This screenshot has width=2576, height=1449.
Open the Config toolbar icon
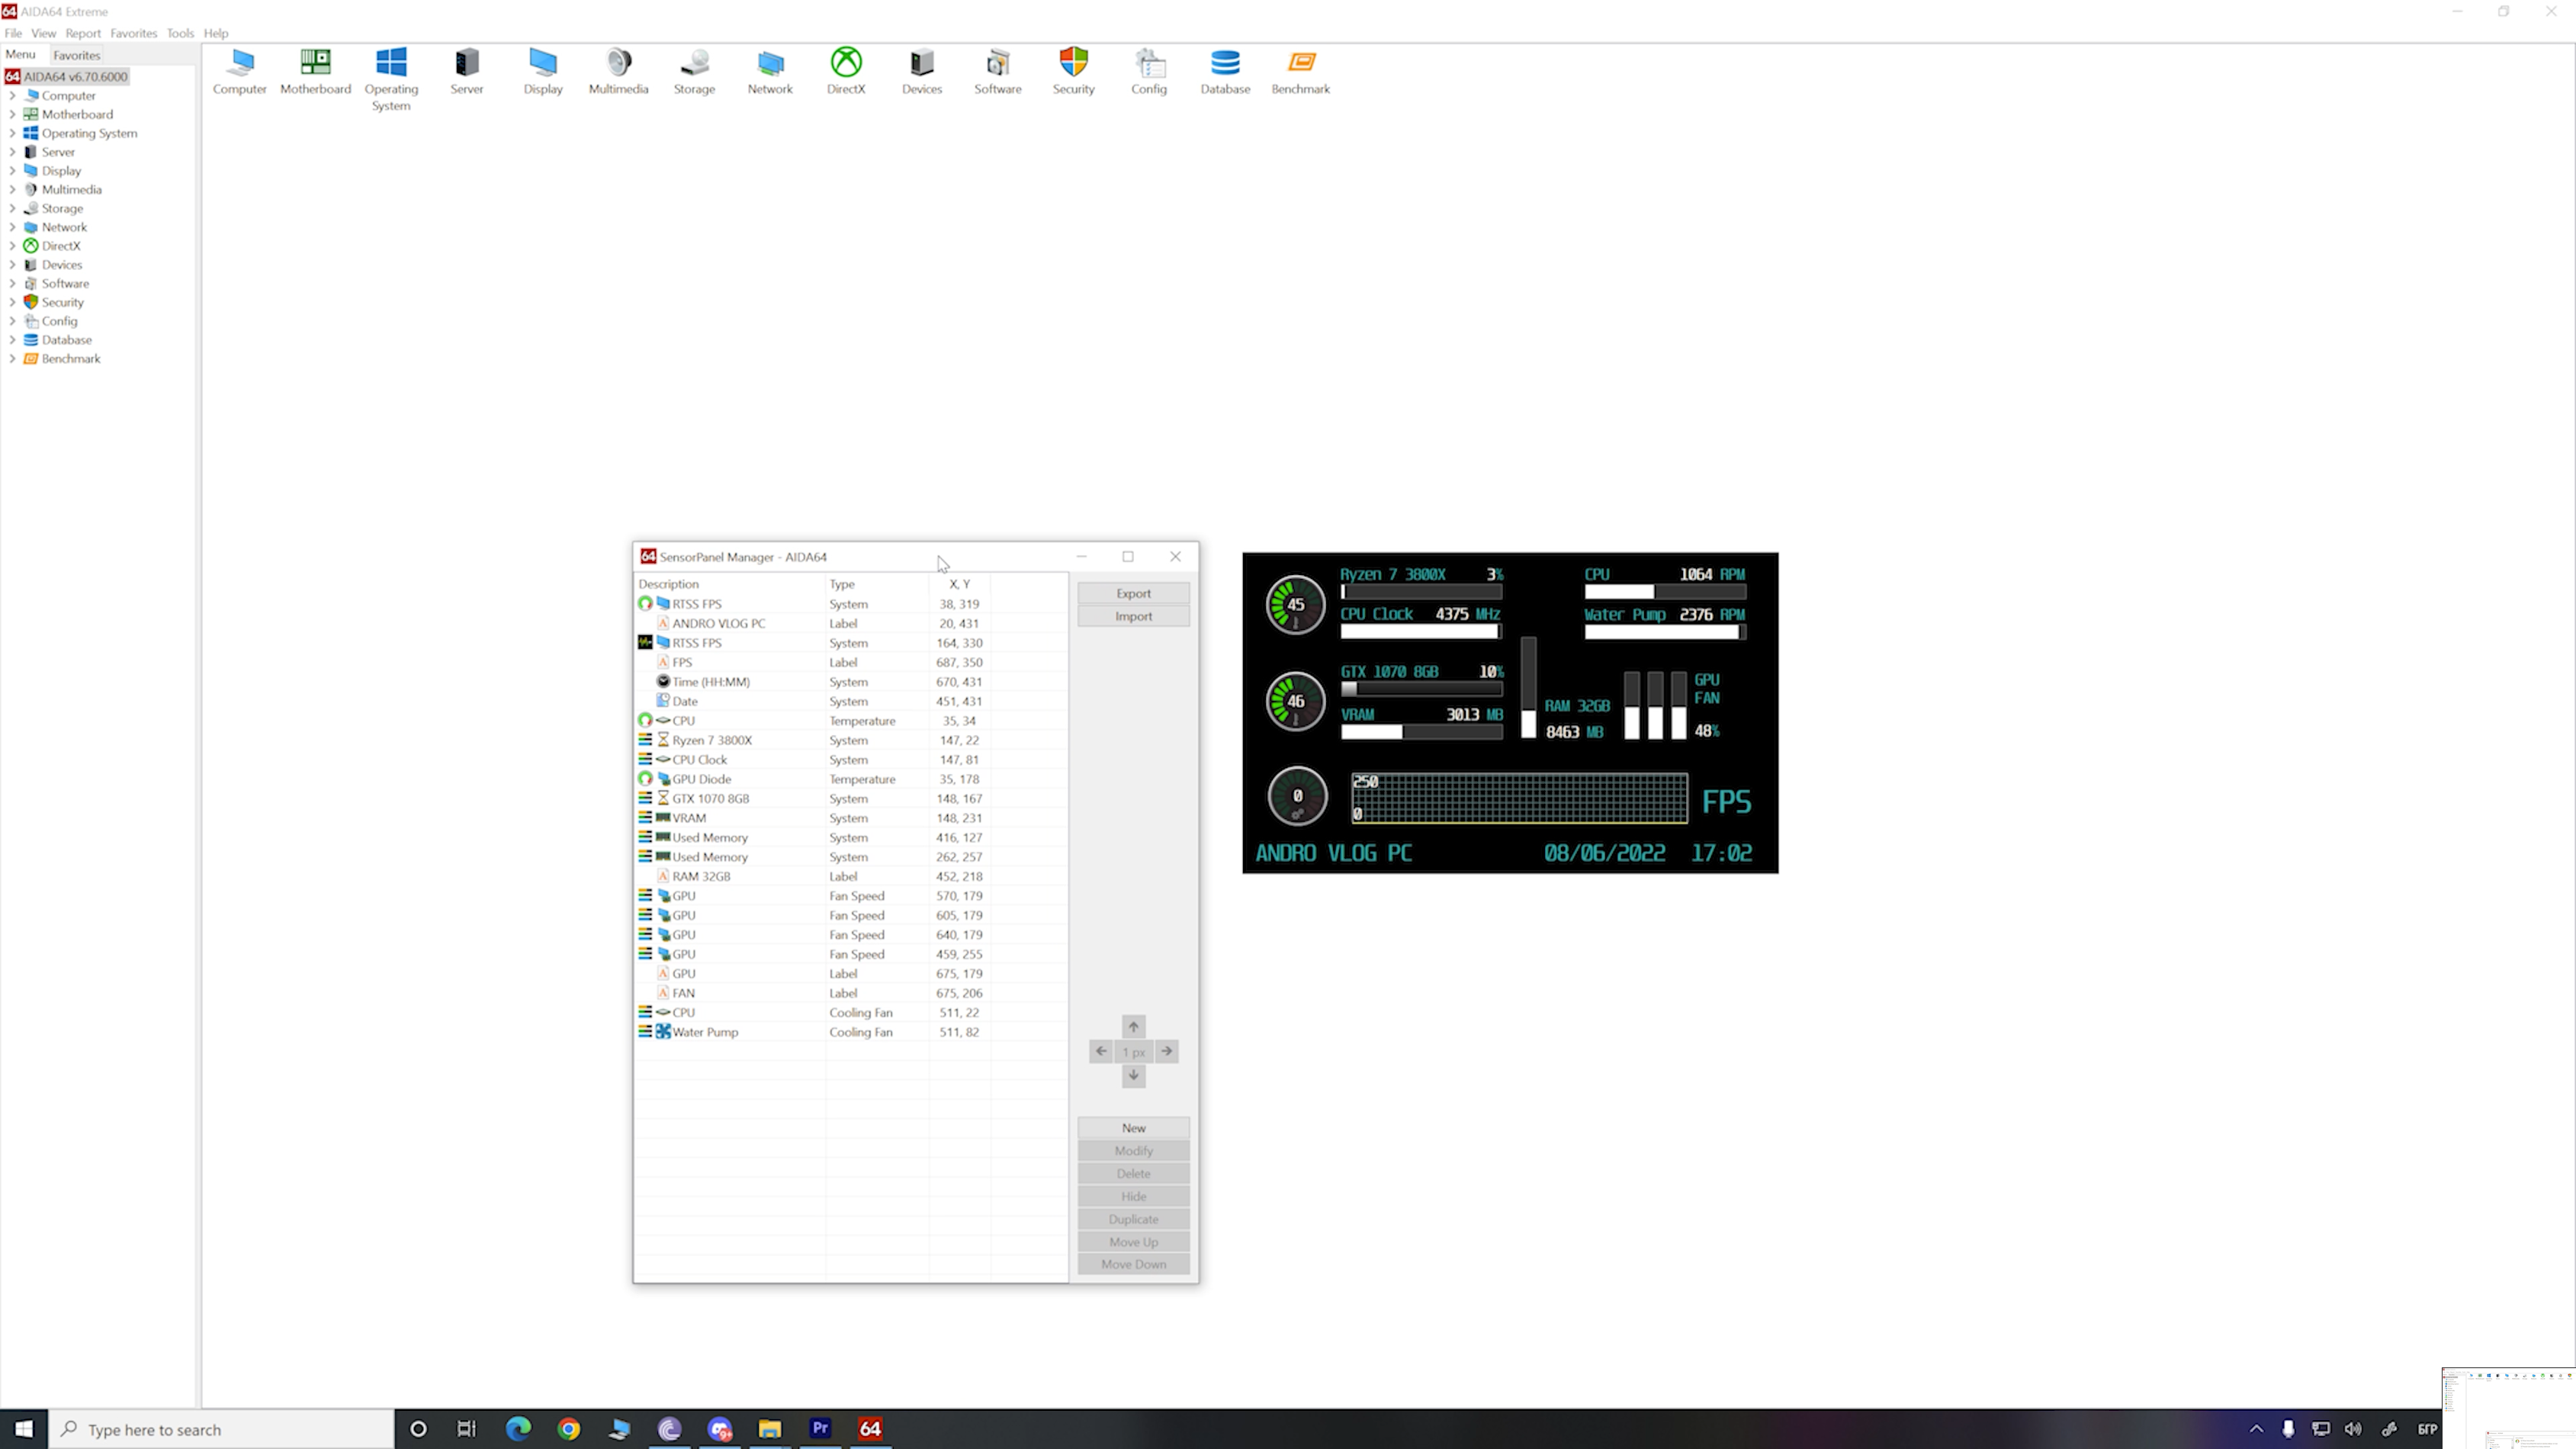[1149, 71]
